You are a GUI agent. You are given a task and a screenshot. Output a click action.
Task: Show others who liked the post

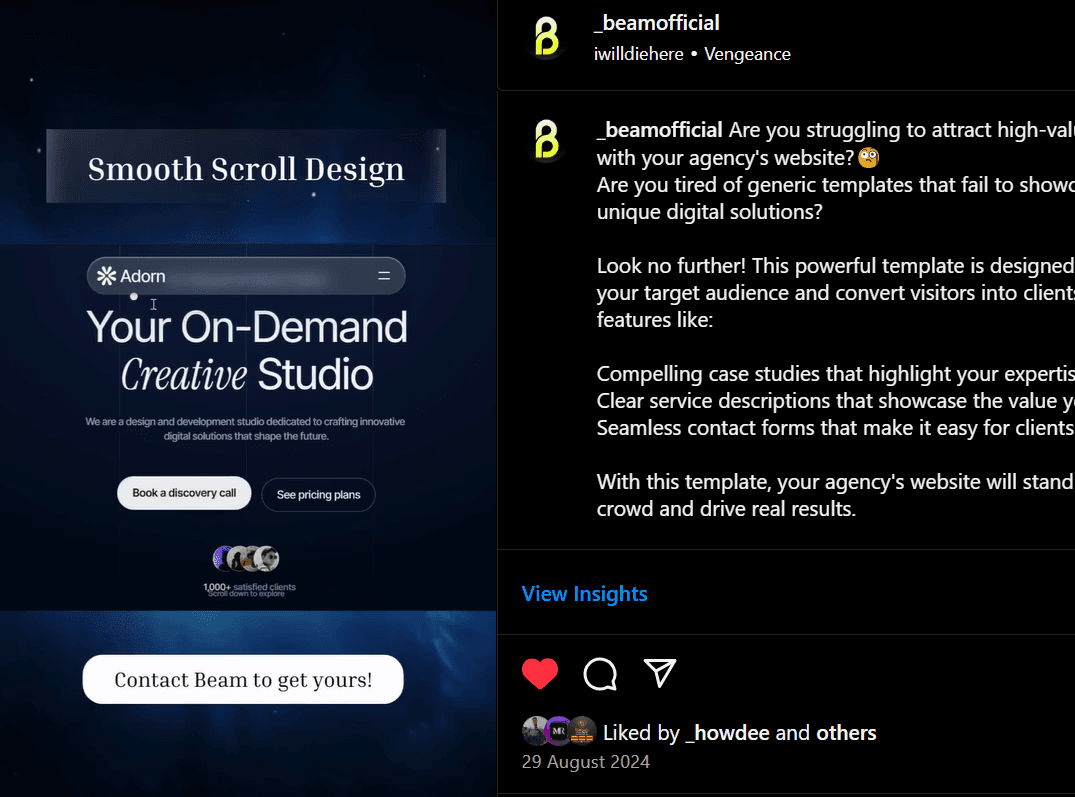coord(846,733)
